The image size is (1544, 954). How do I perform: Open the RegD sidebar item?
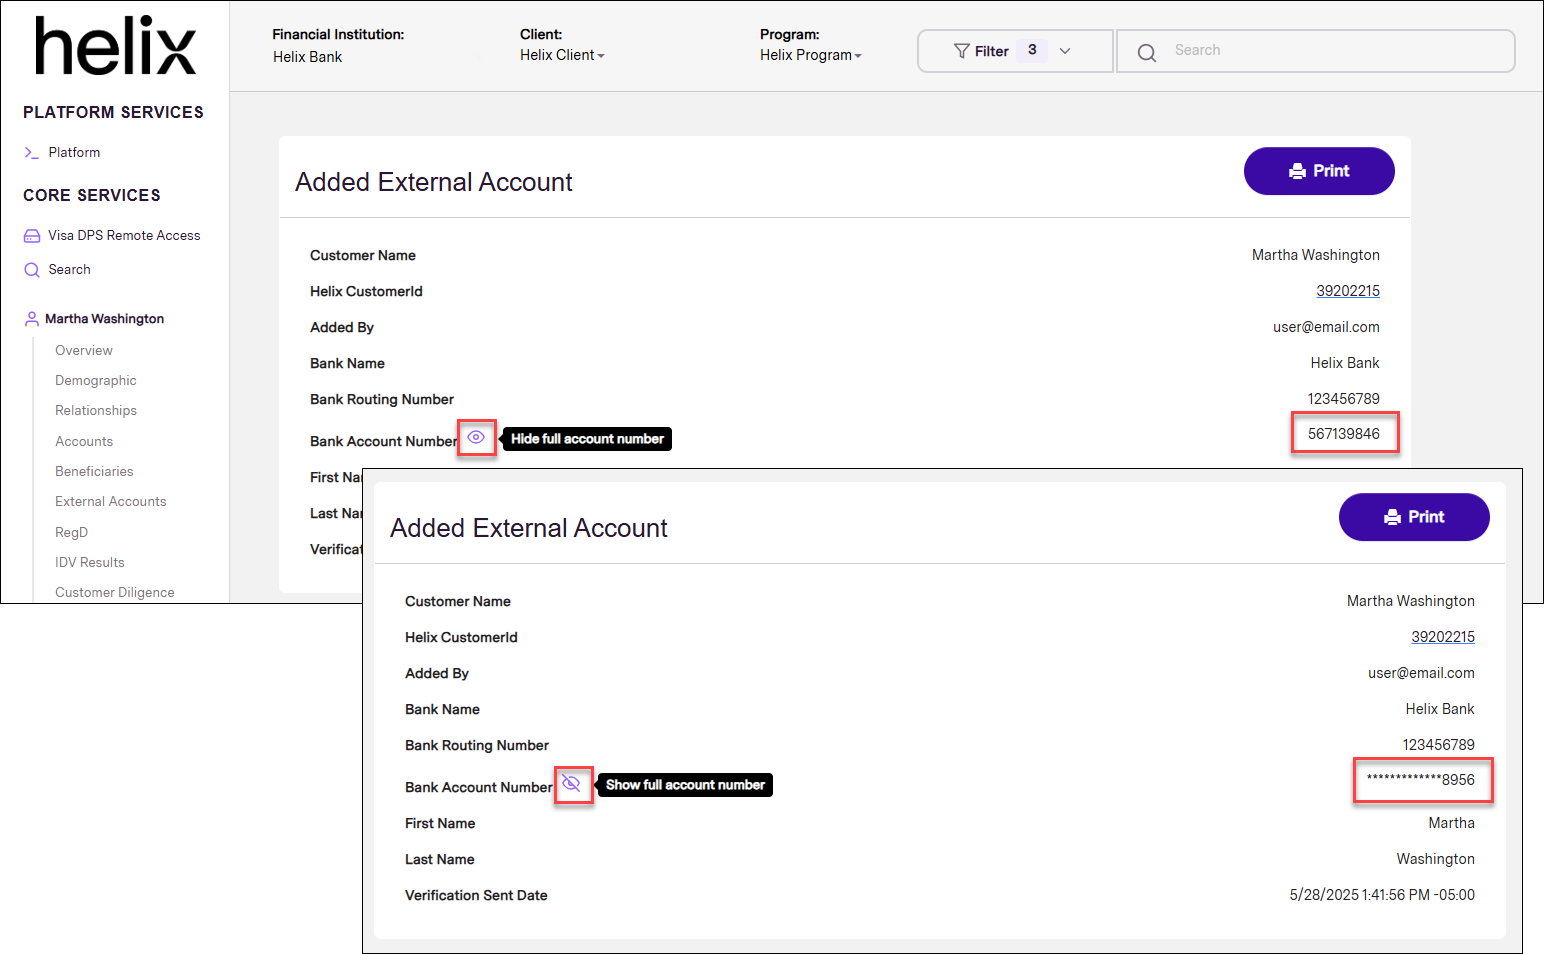71,533
